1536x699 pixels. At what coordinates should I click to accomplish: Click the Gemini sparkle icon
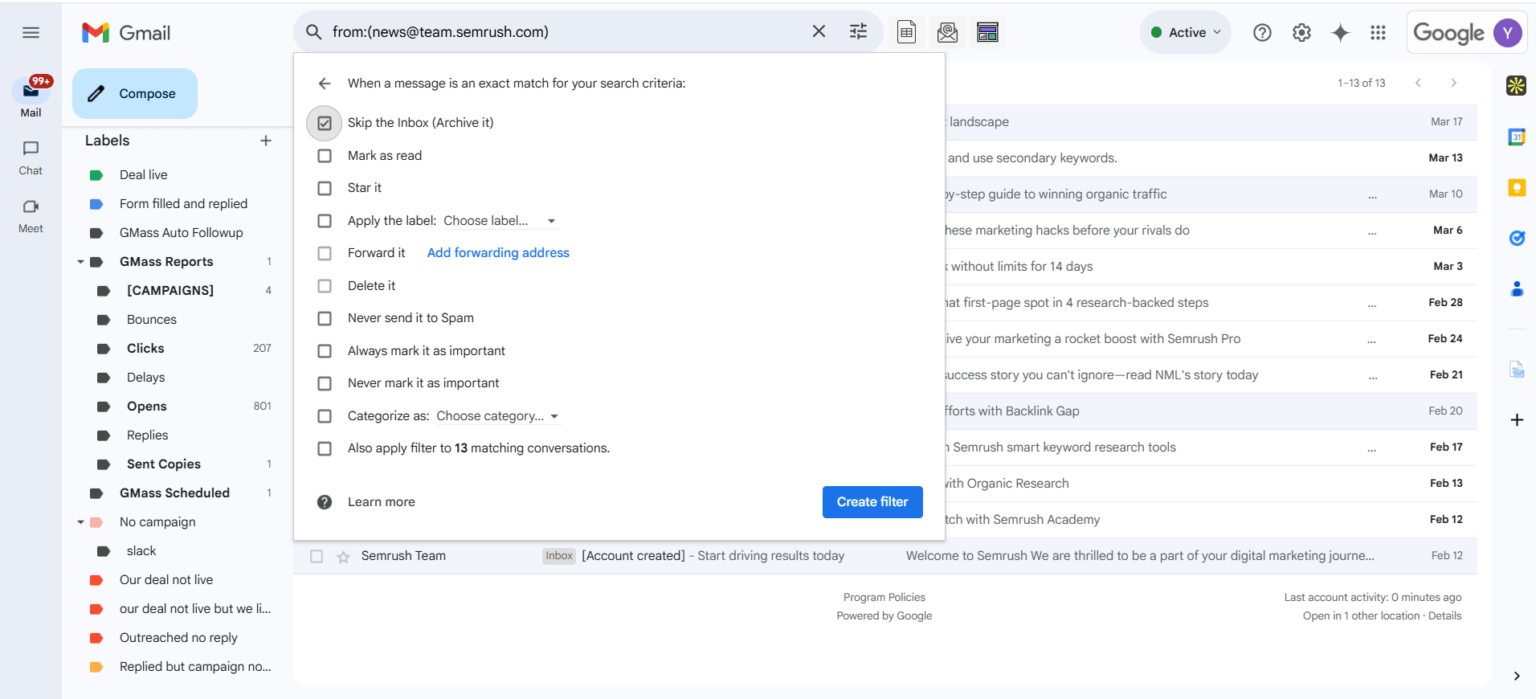coord(1340,31)
